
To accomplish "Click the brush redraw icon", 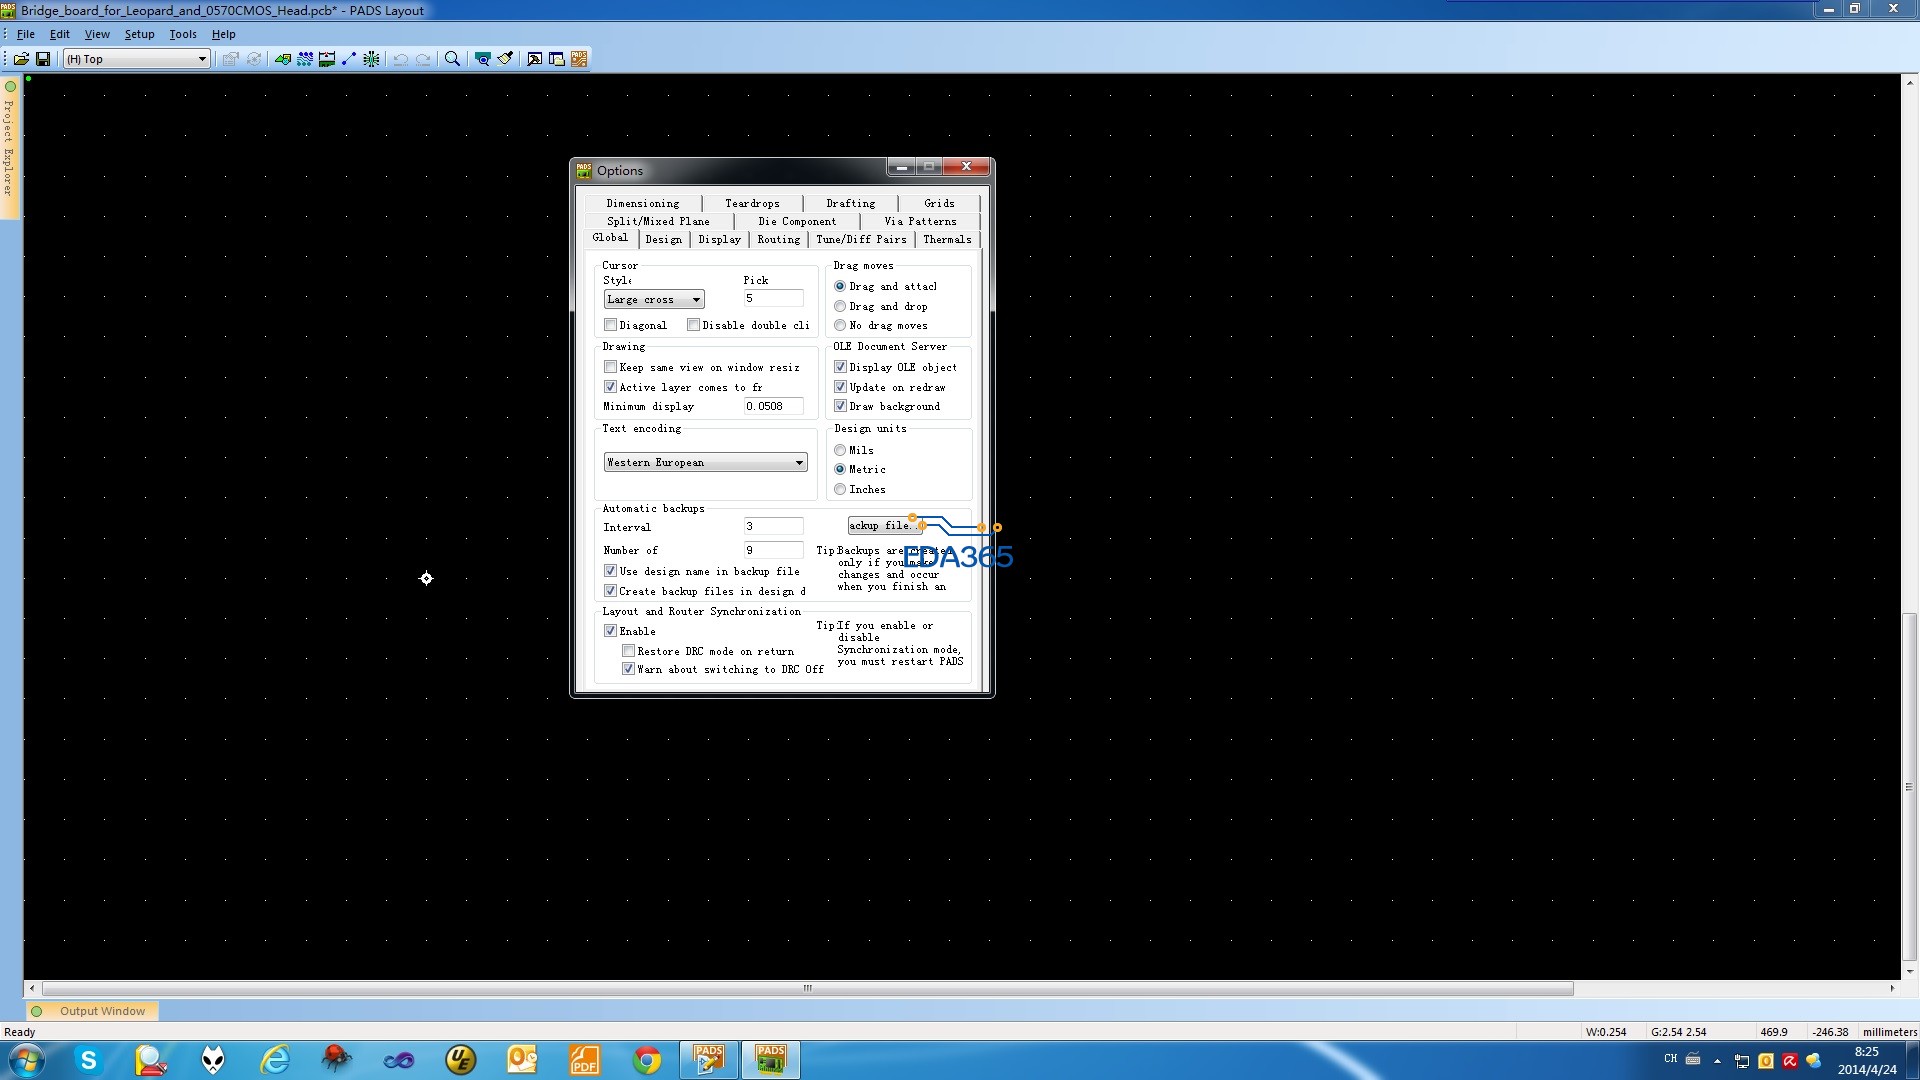I will [x=505, y=59].
